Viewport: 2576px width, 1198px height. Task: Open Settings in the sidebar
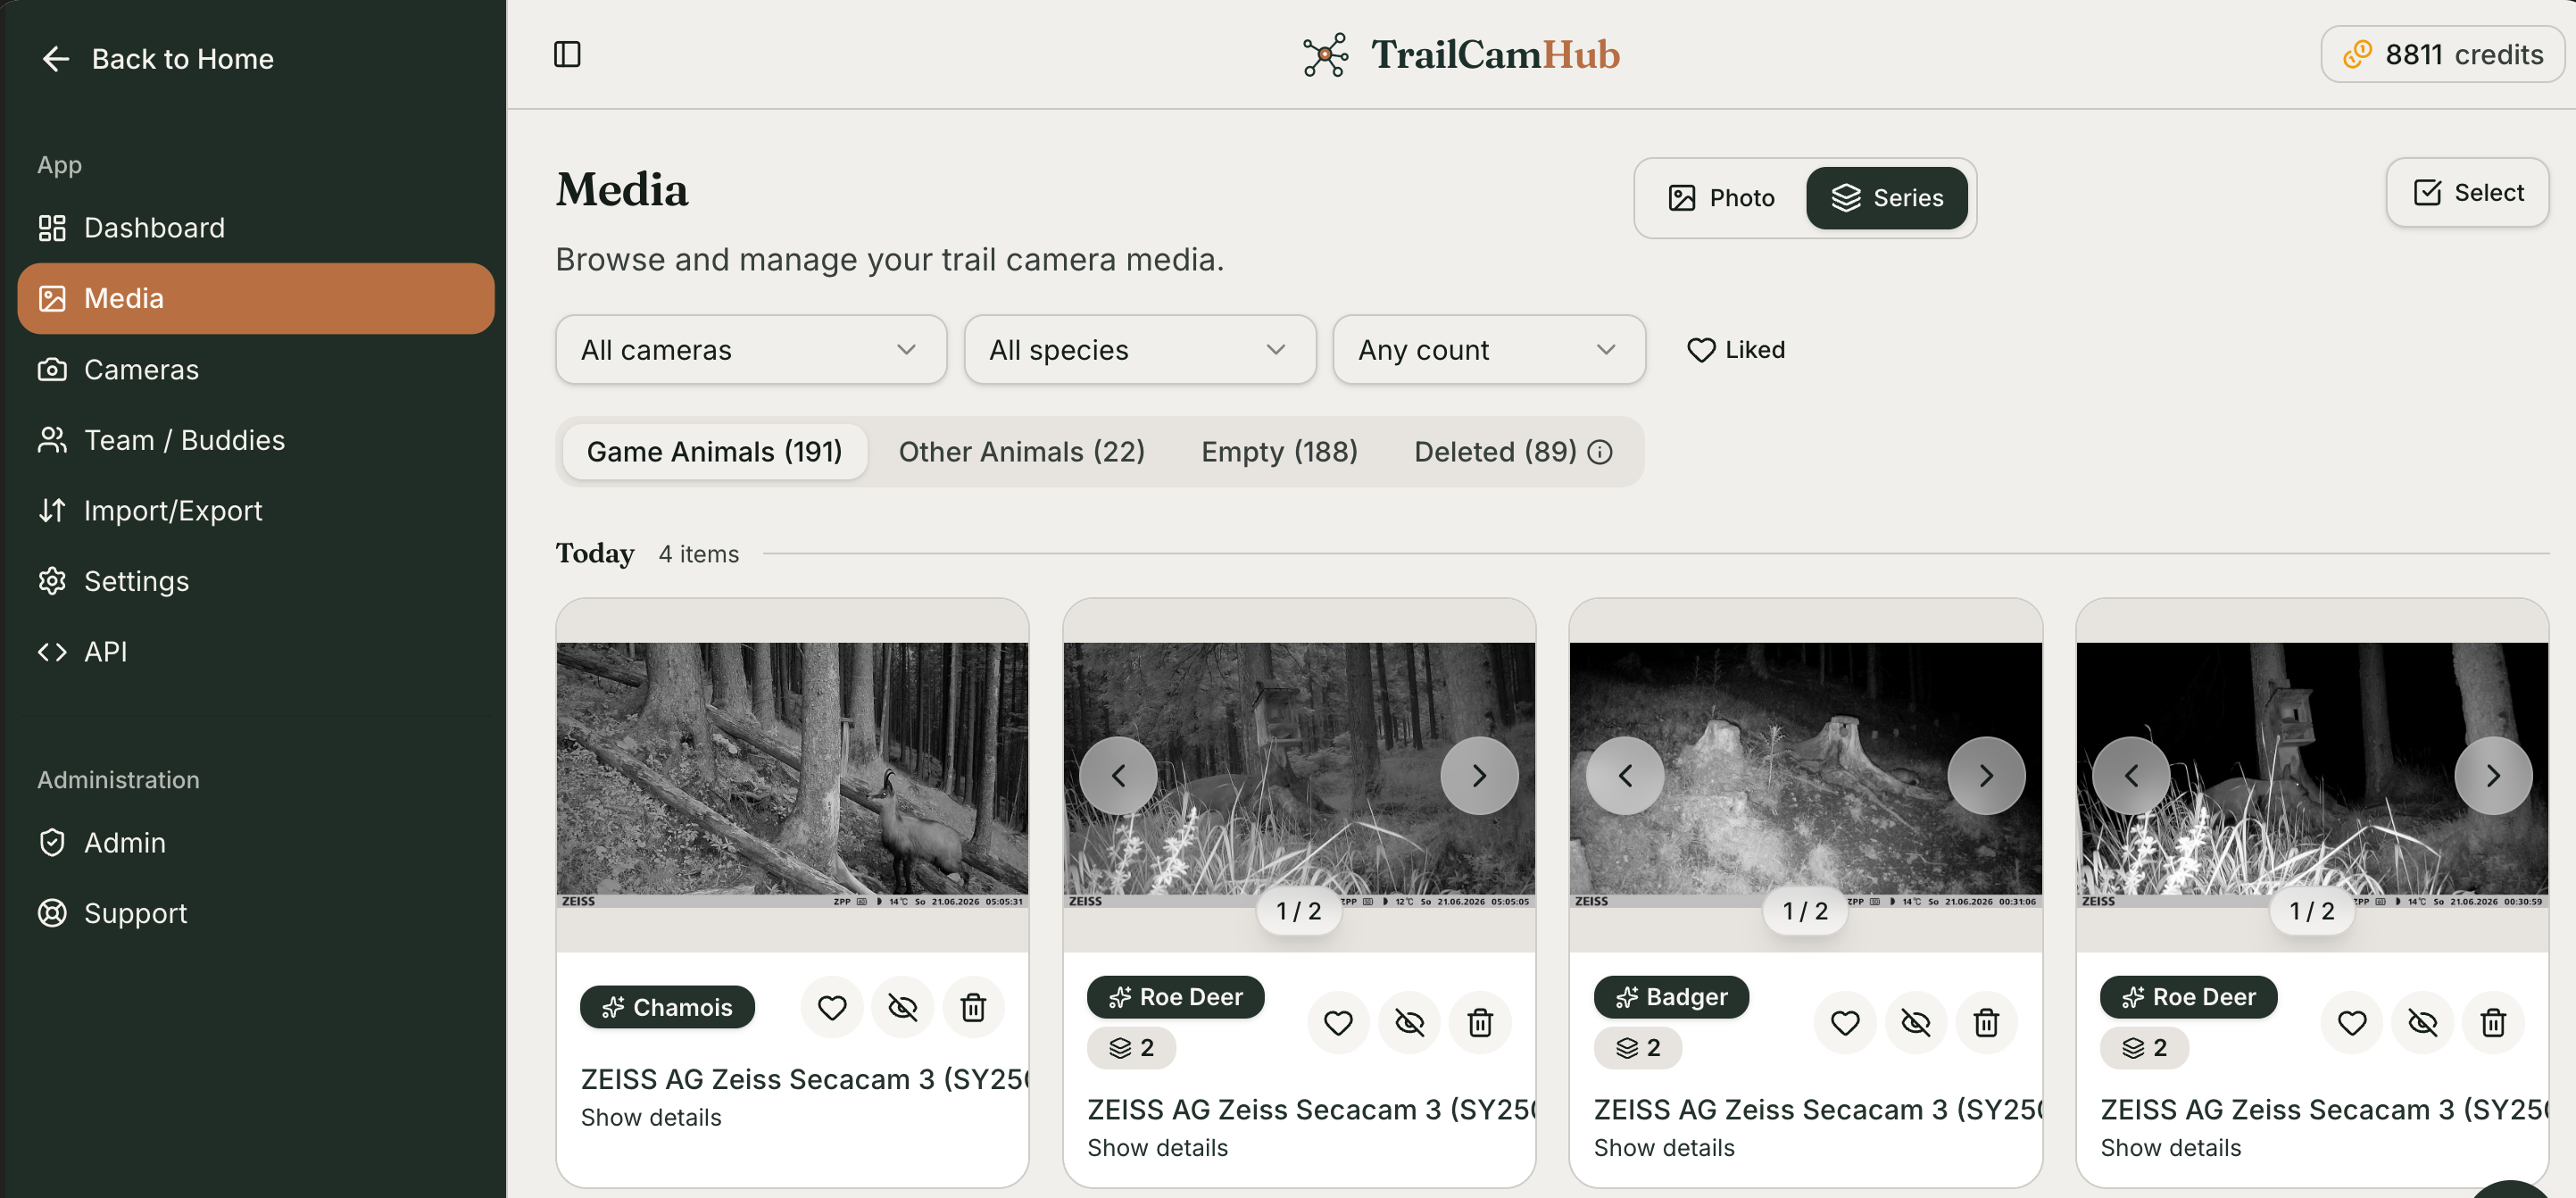pyautogui.click(x=256, y=580)
